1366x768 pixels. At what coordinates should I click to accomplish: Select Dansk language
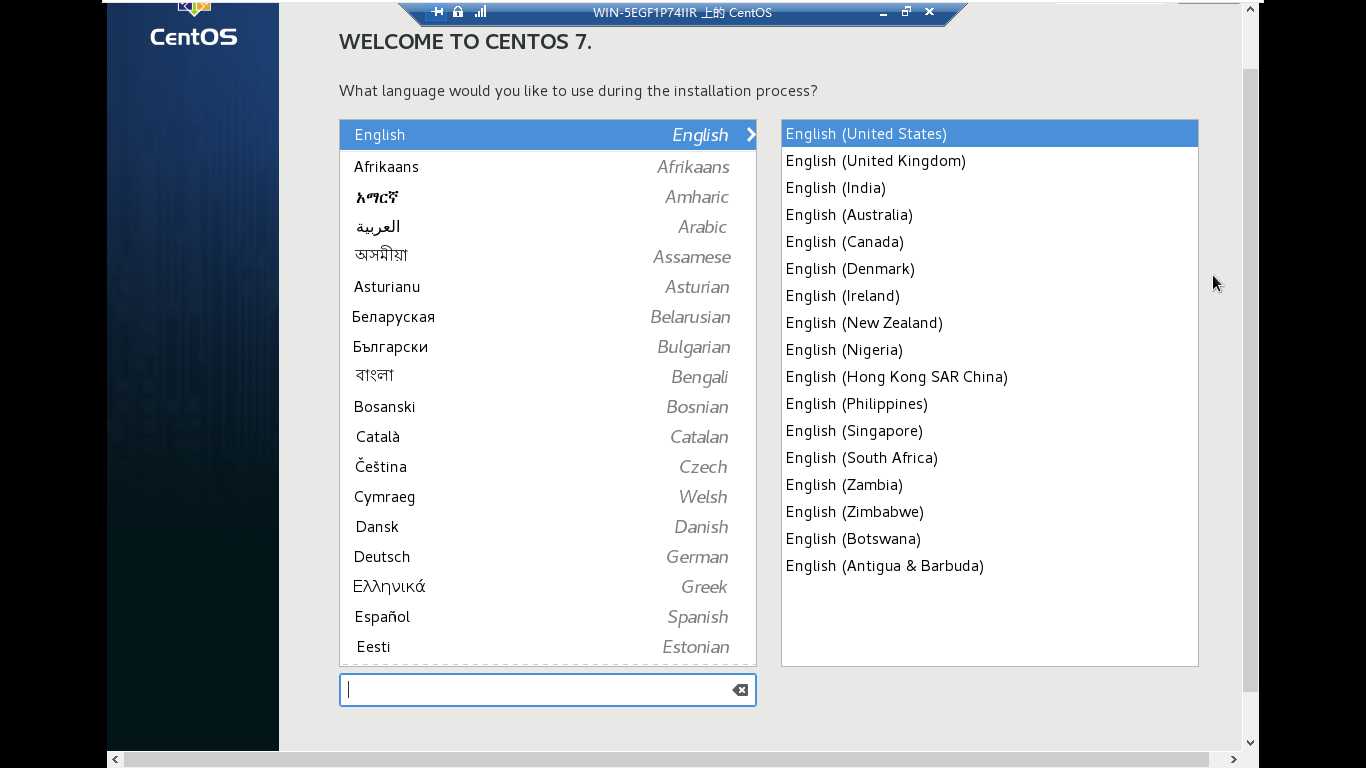coord(548,527)
